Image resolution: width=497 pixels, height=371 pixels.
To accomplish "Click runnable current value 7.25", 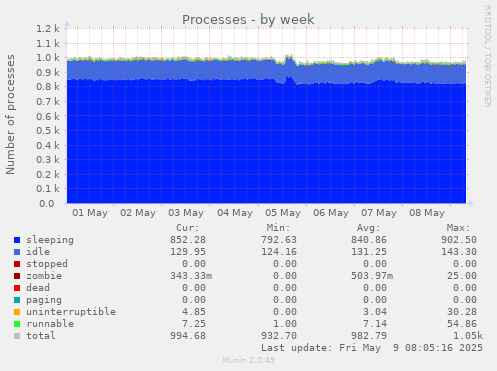I will [x=194, y=324].
